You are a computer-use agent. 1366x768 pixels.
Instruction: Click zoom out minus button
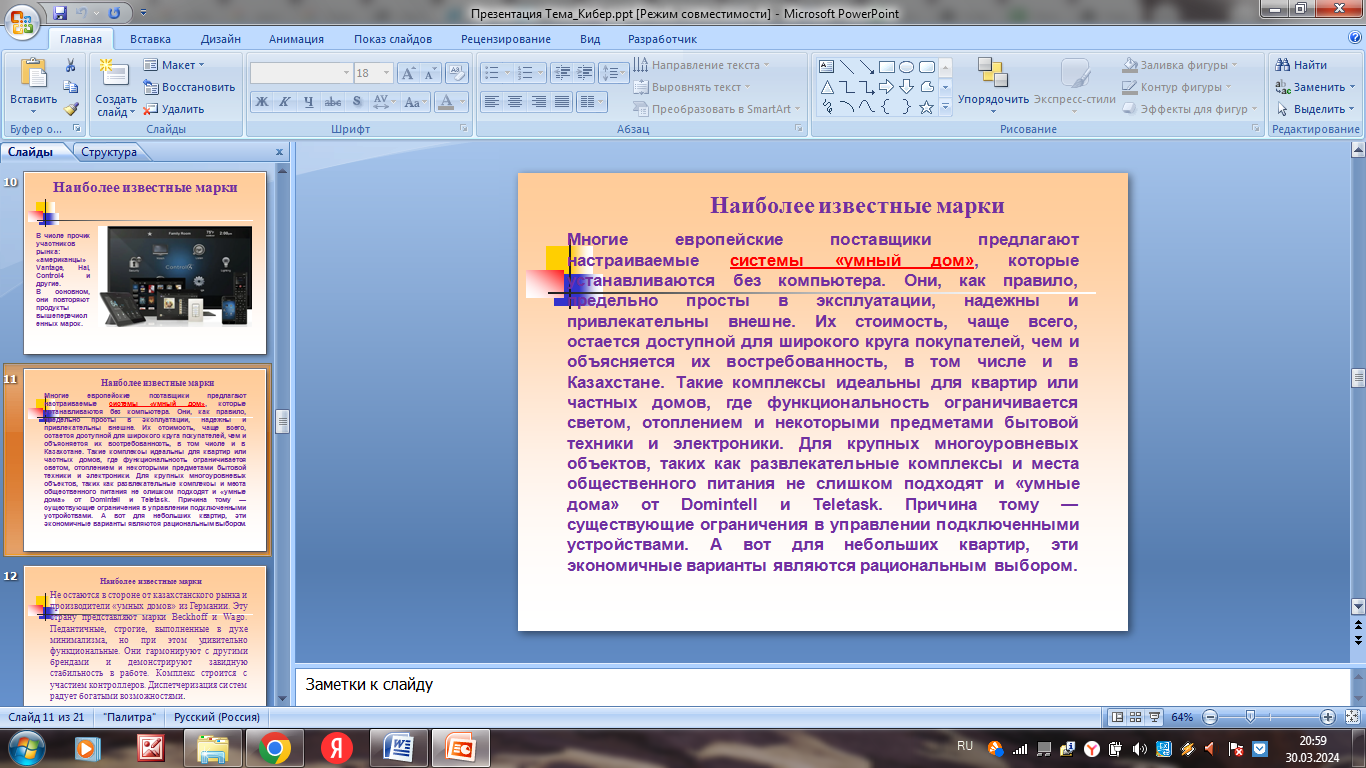click(x=1210, y=717)
